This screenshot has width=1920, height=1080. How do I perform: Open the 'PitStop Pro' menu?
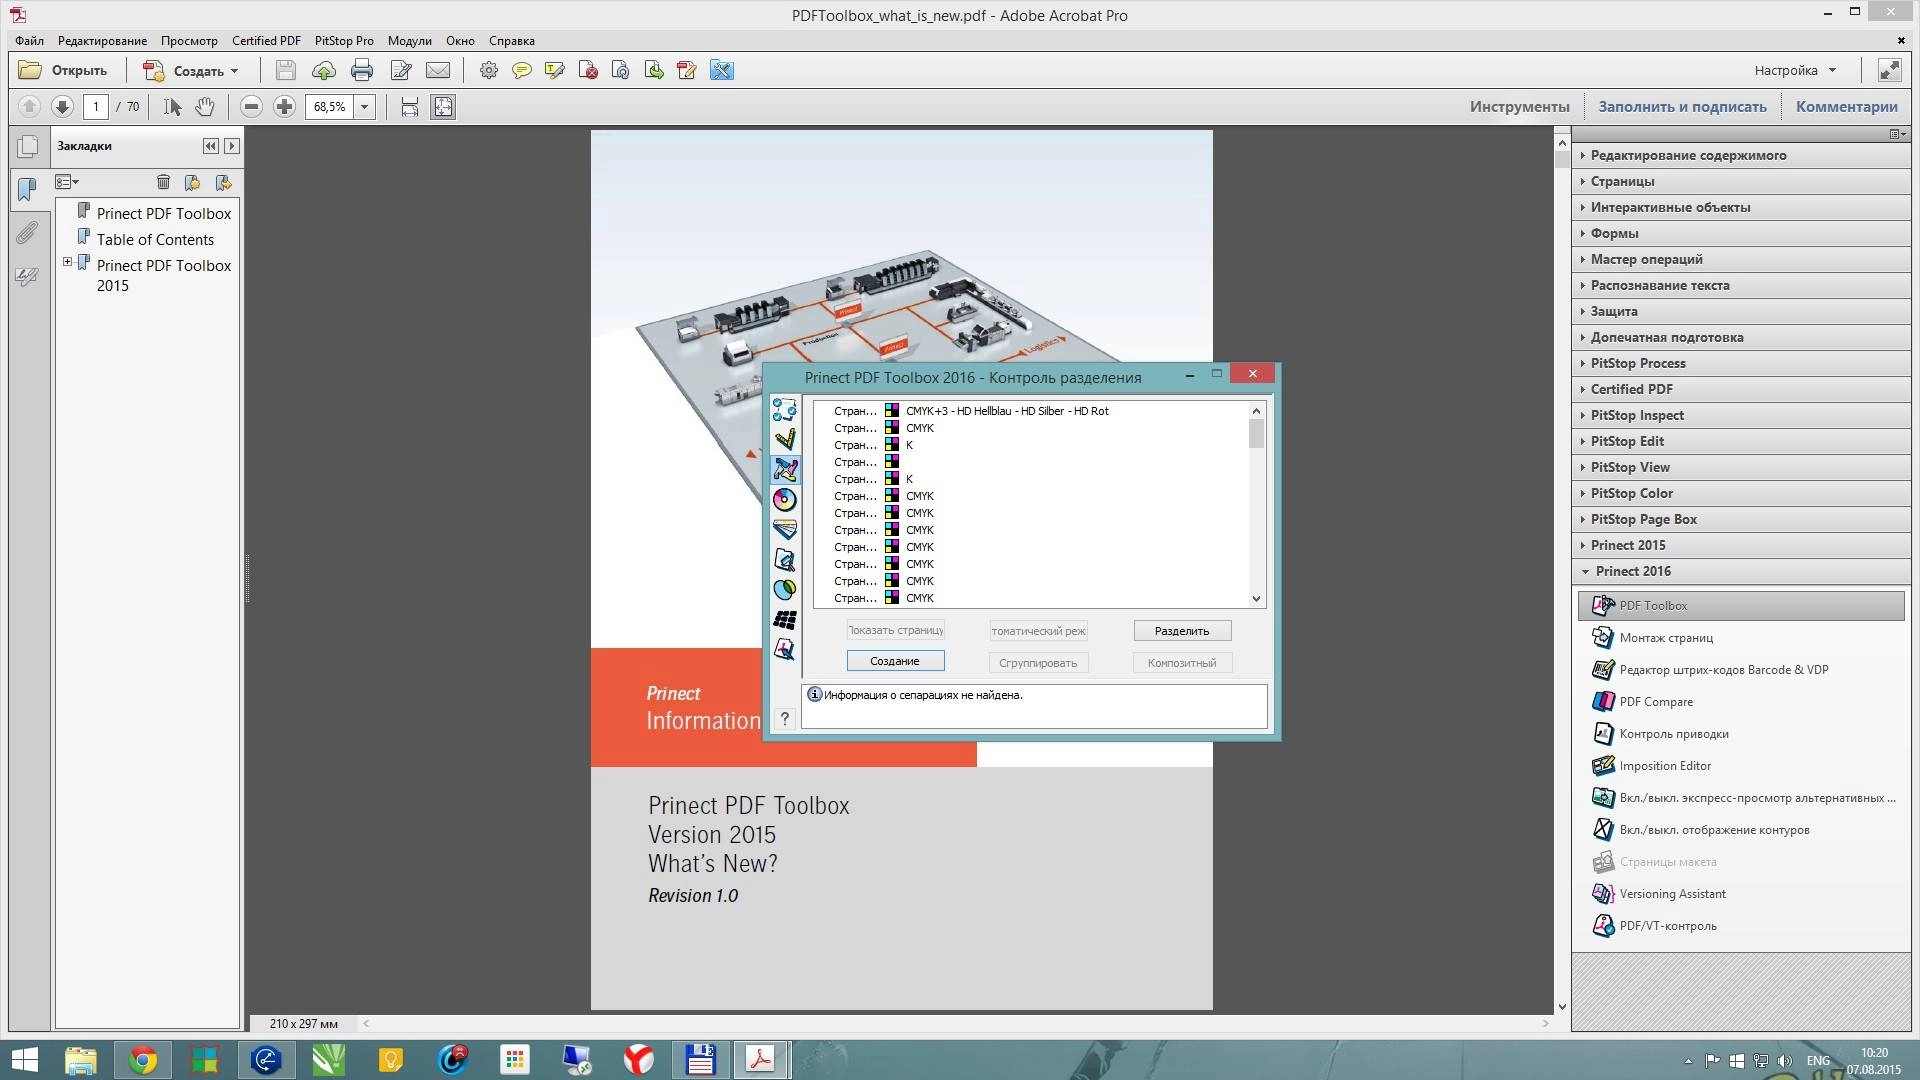point(344,40)
